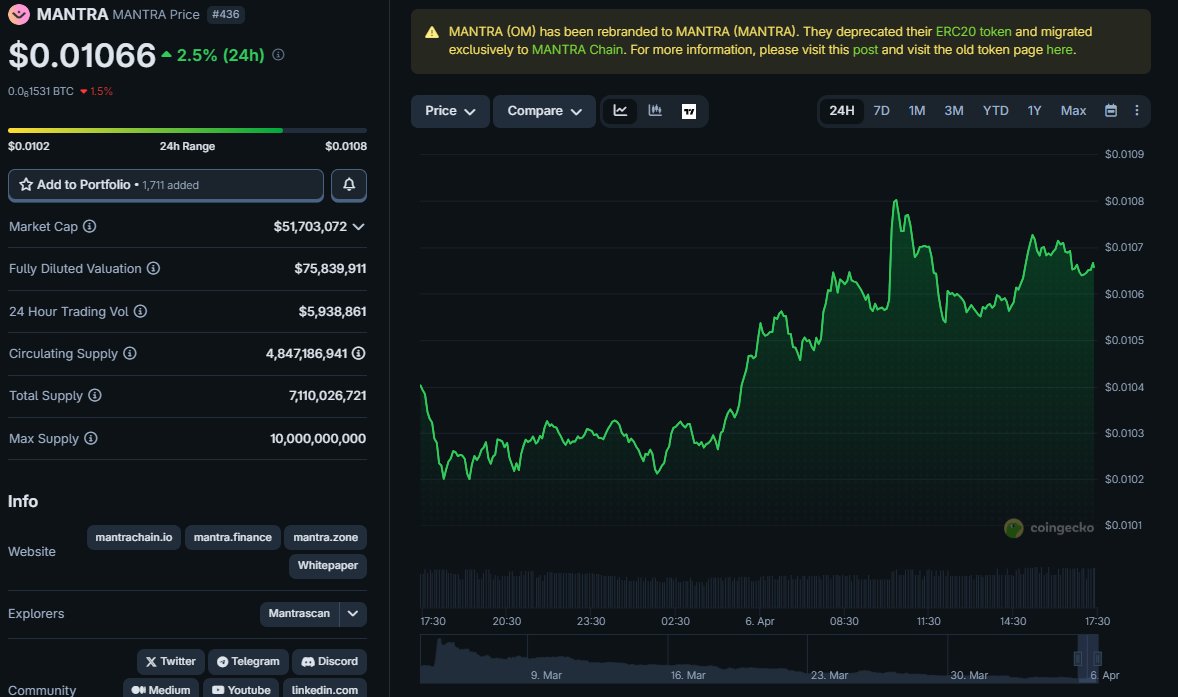Open the Price dropdown
This screenshot has height=697, width=1178.
450,111
